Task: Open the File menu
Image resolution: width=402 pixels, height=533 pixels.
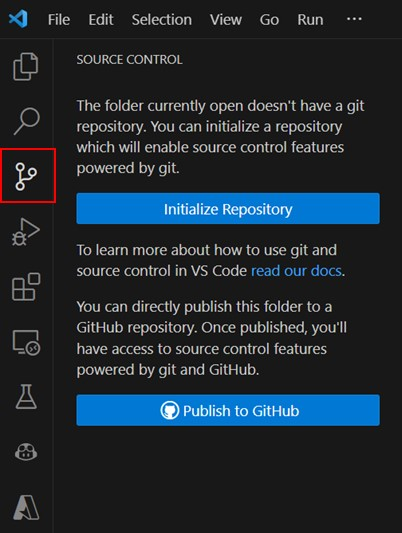Action: (59, 20)
